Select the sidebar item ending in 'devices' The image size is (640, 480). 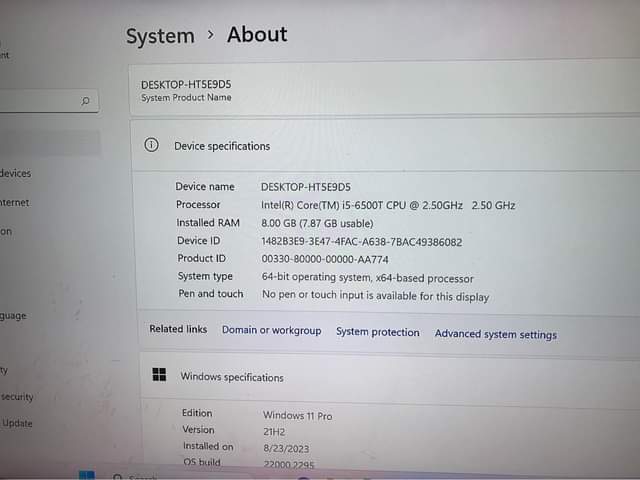click(x=16, y=173)
